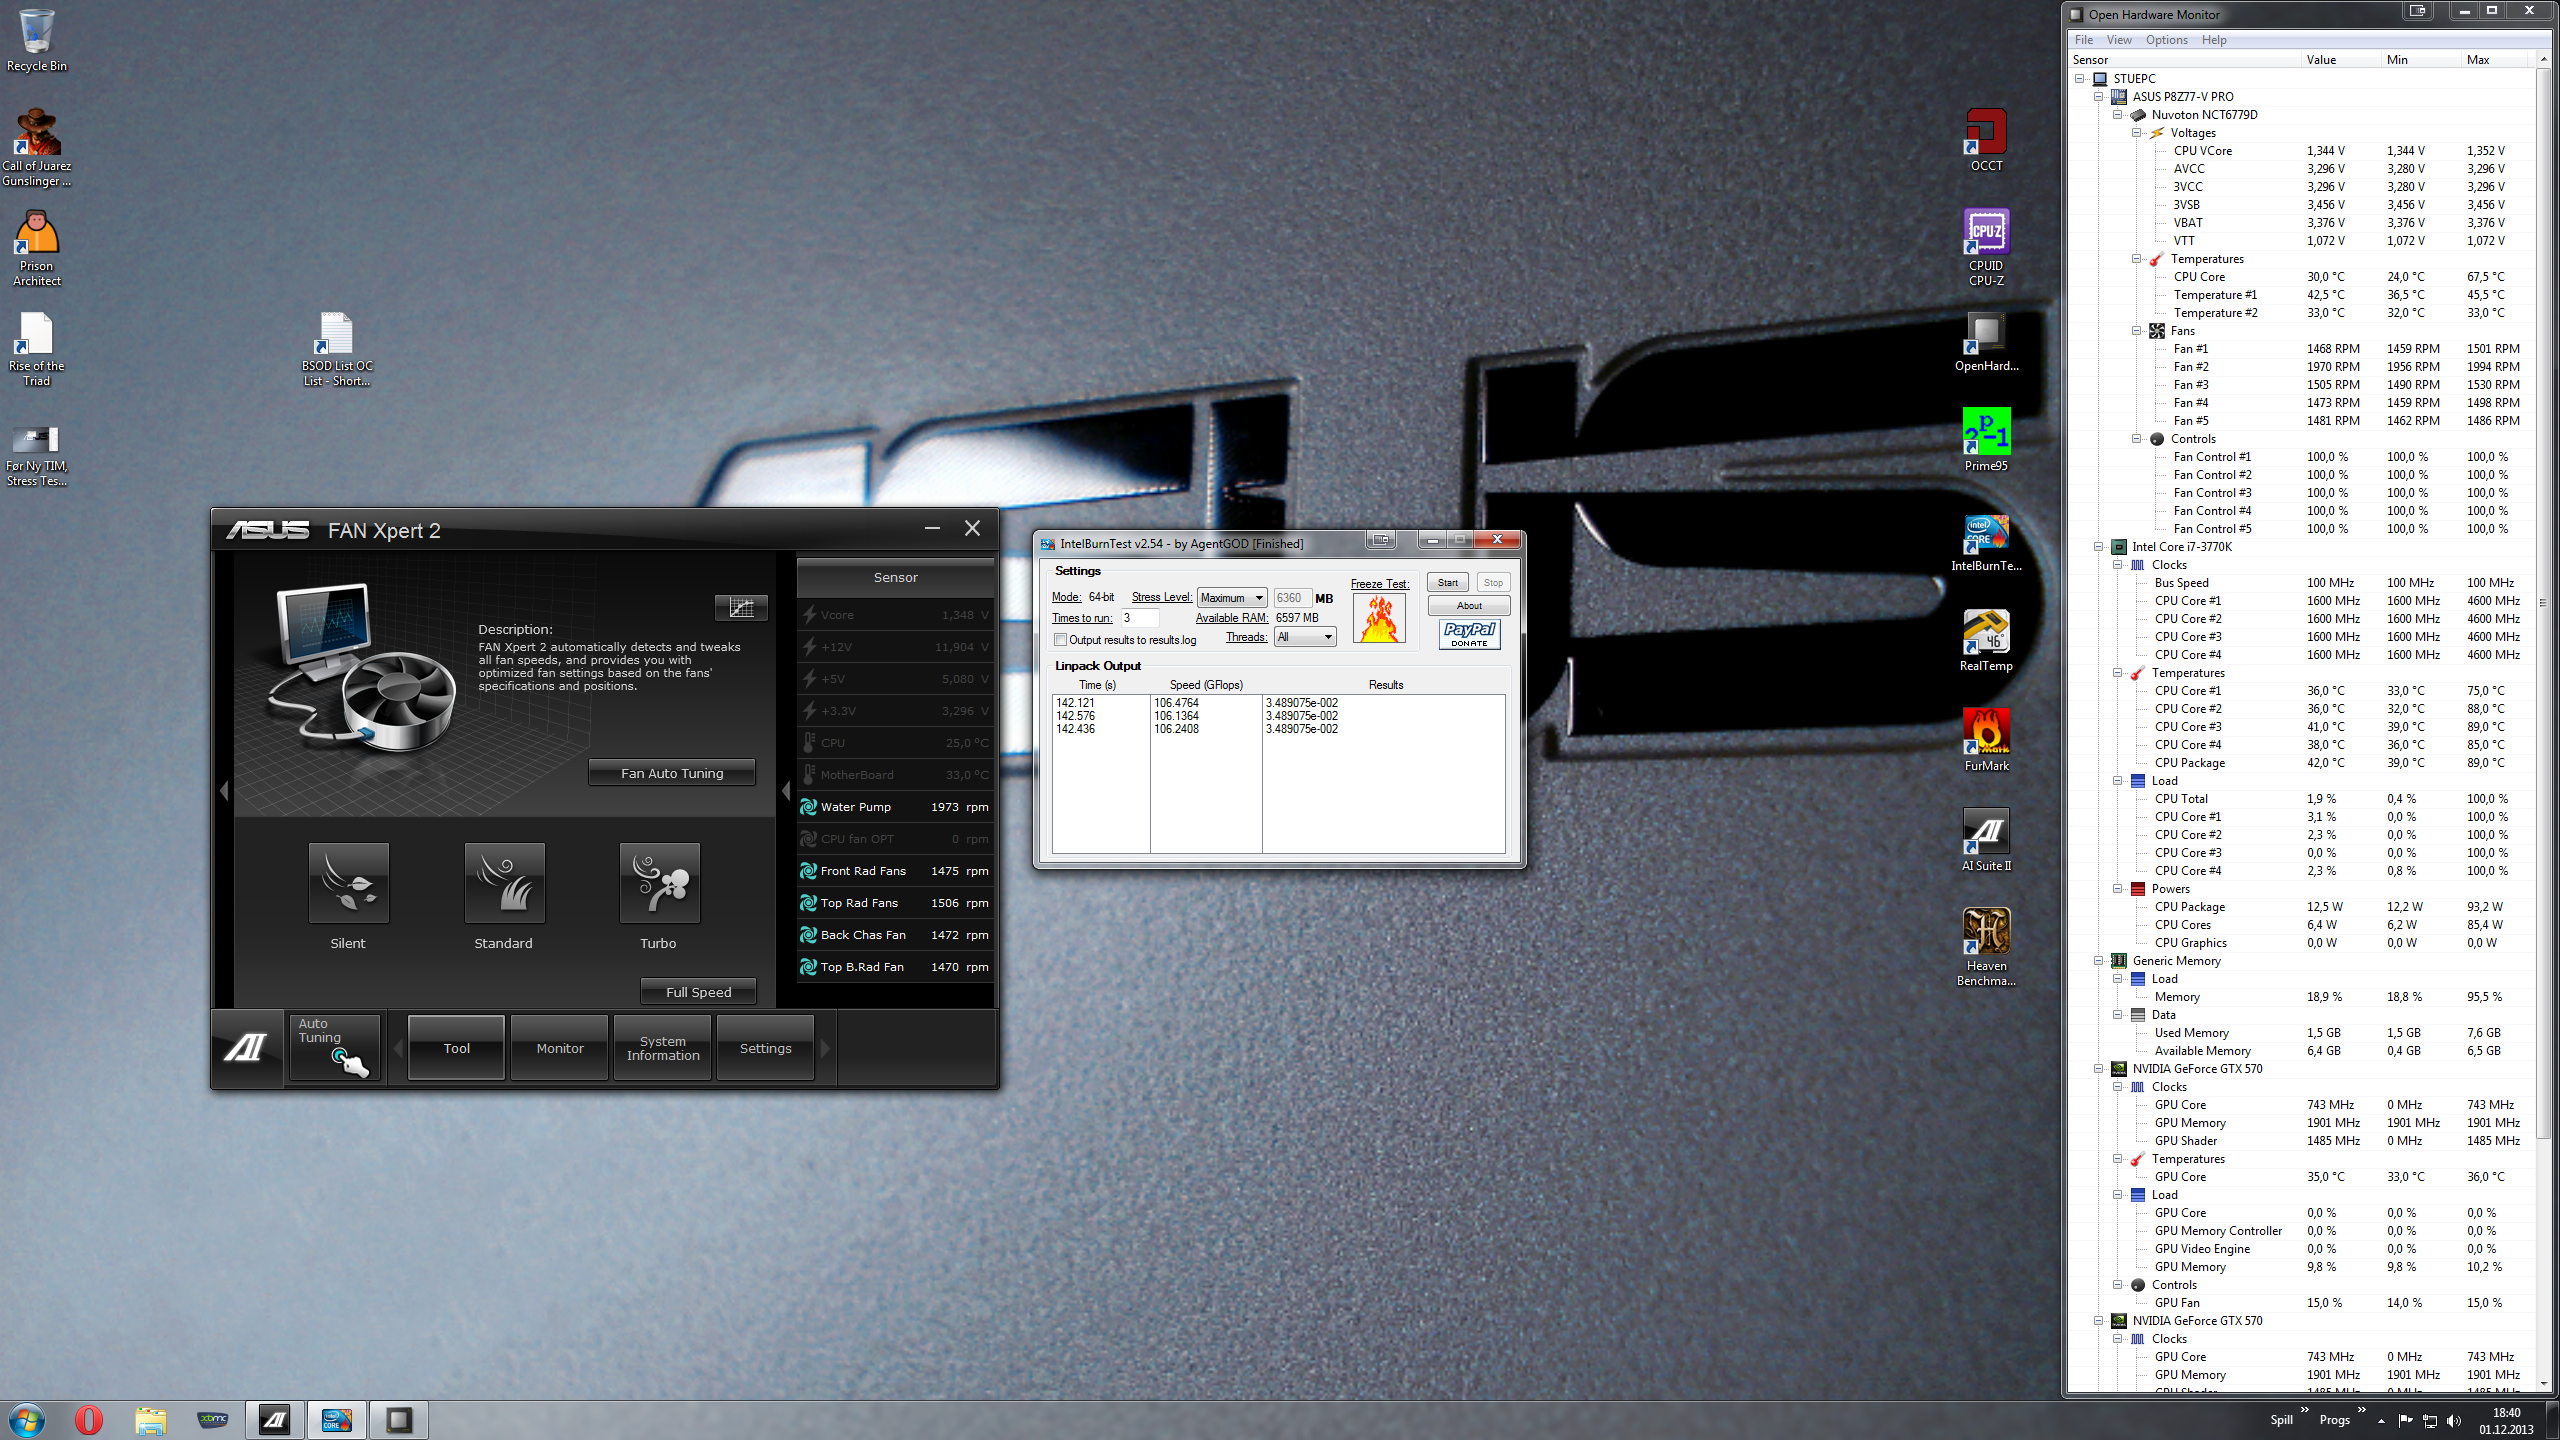Click the Freeze Test flame icon
Viewport: 2560px width, 1440px height.
1379,619
